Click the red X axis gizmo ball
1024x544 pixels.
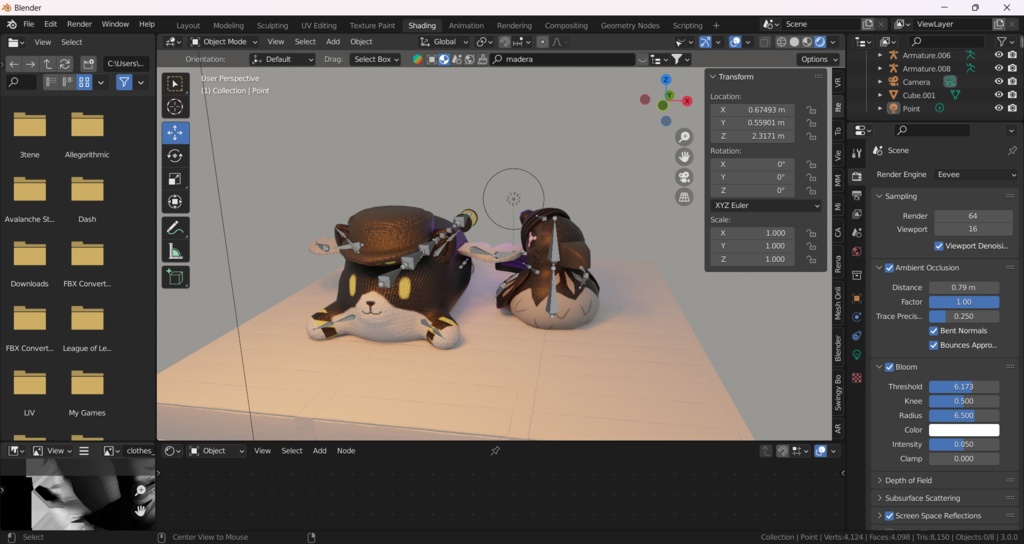click(687, 101)
